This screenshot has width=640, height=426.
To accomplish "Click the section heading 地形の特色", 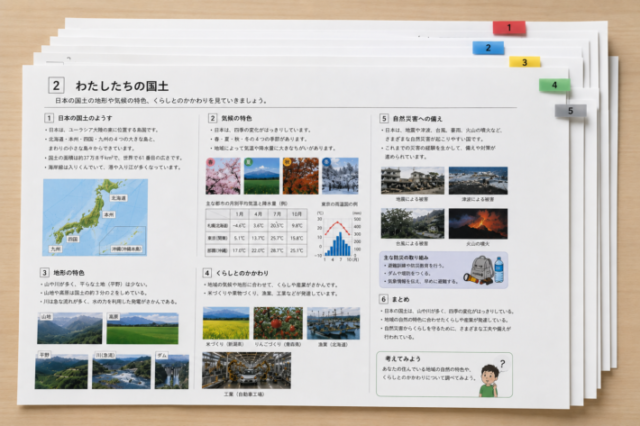I will click(69, 273).
